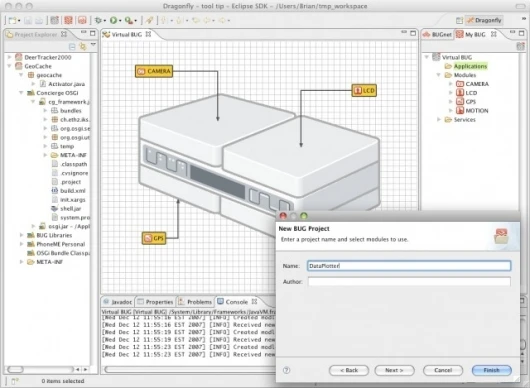Image resolution: width=530 pixels, height=388 pixels.
Task: Expand the META-INF folder under cg_framework
Action: (45, 155)
